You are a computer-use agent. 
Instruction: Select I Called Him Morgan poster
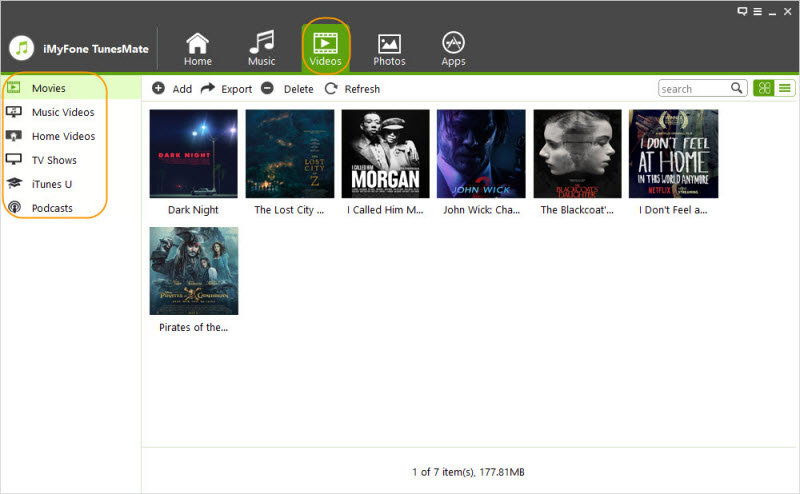[385, 154]
